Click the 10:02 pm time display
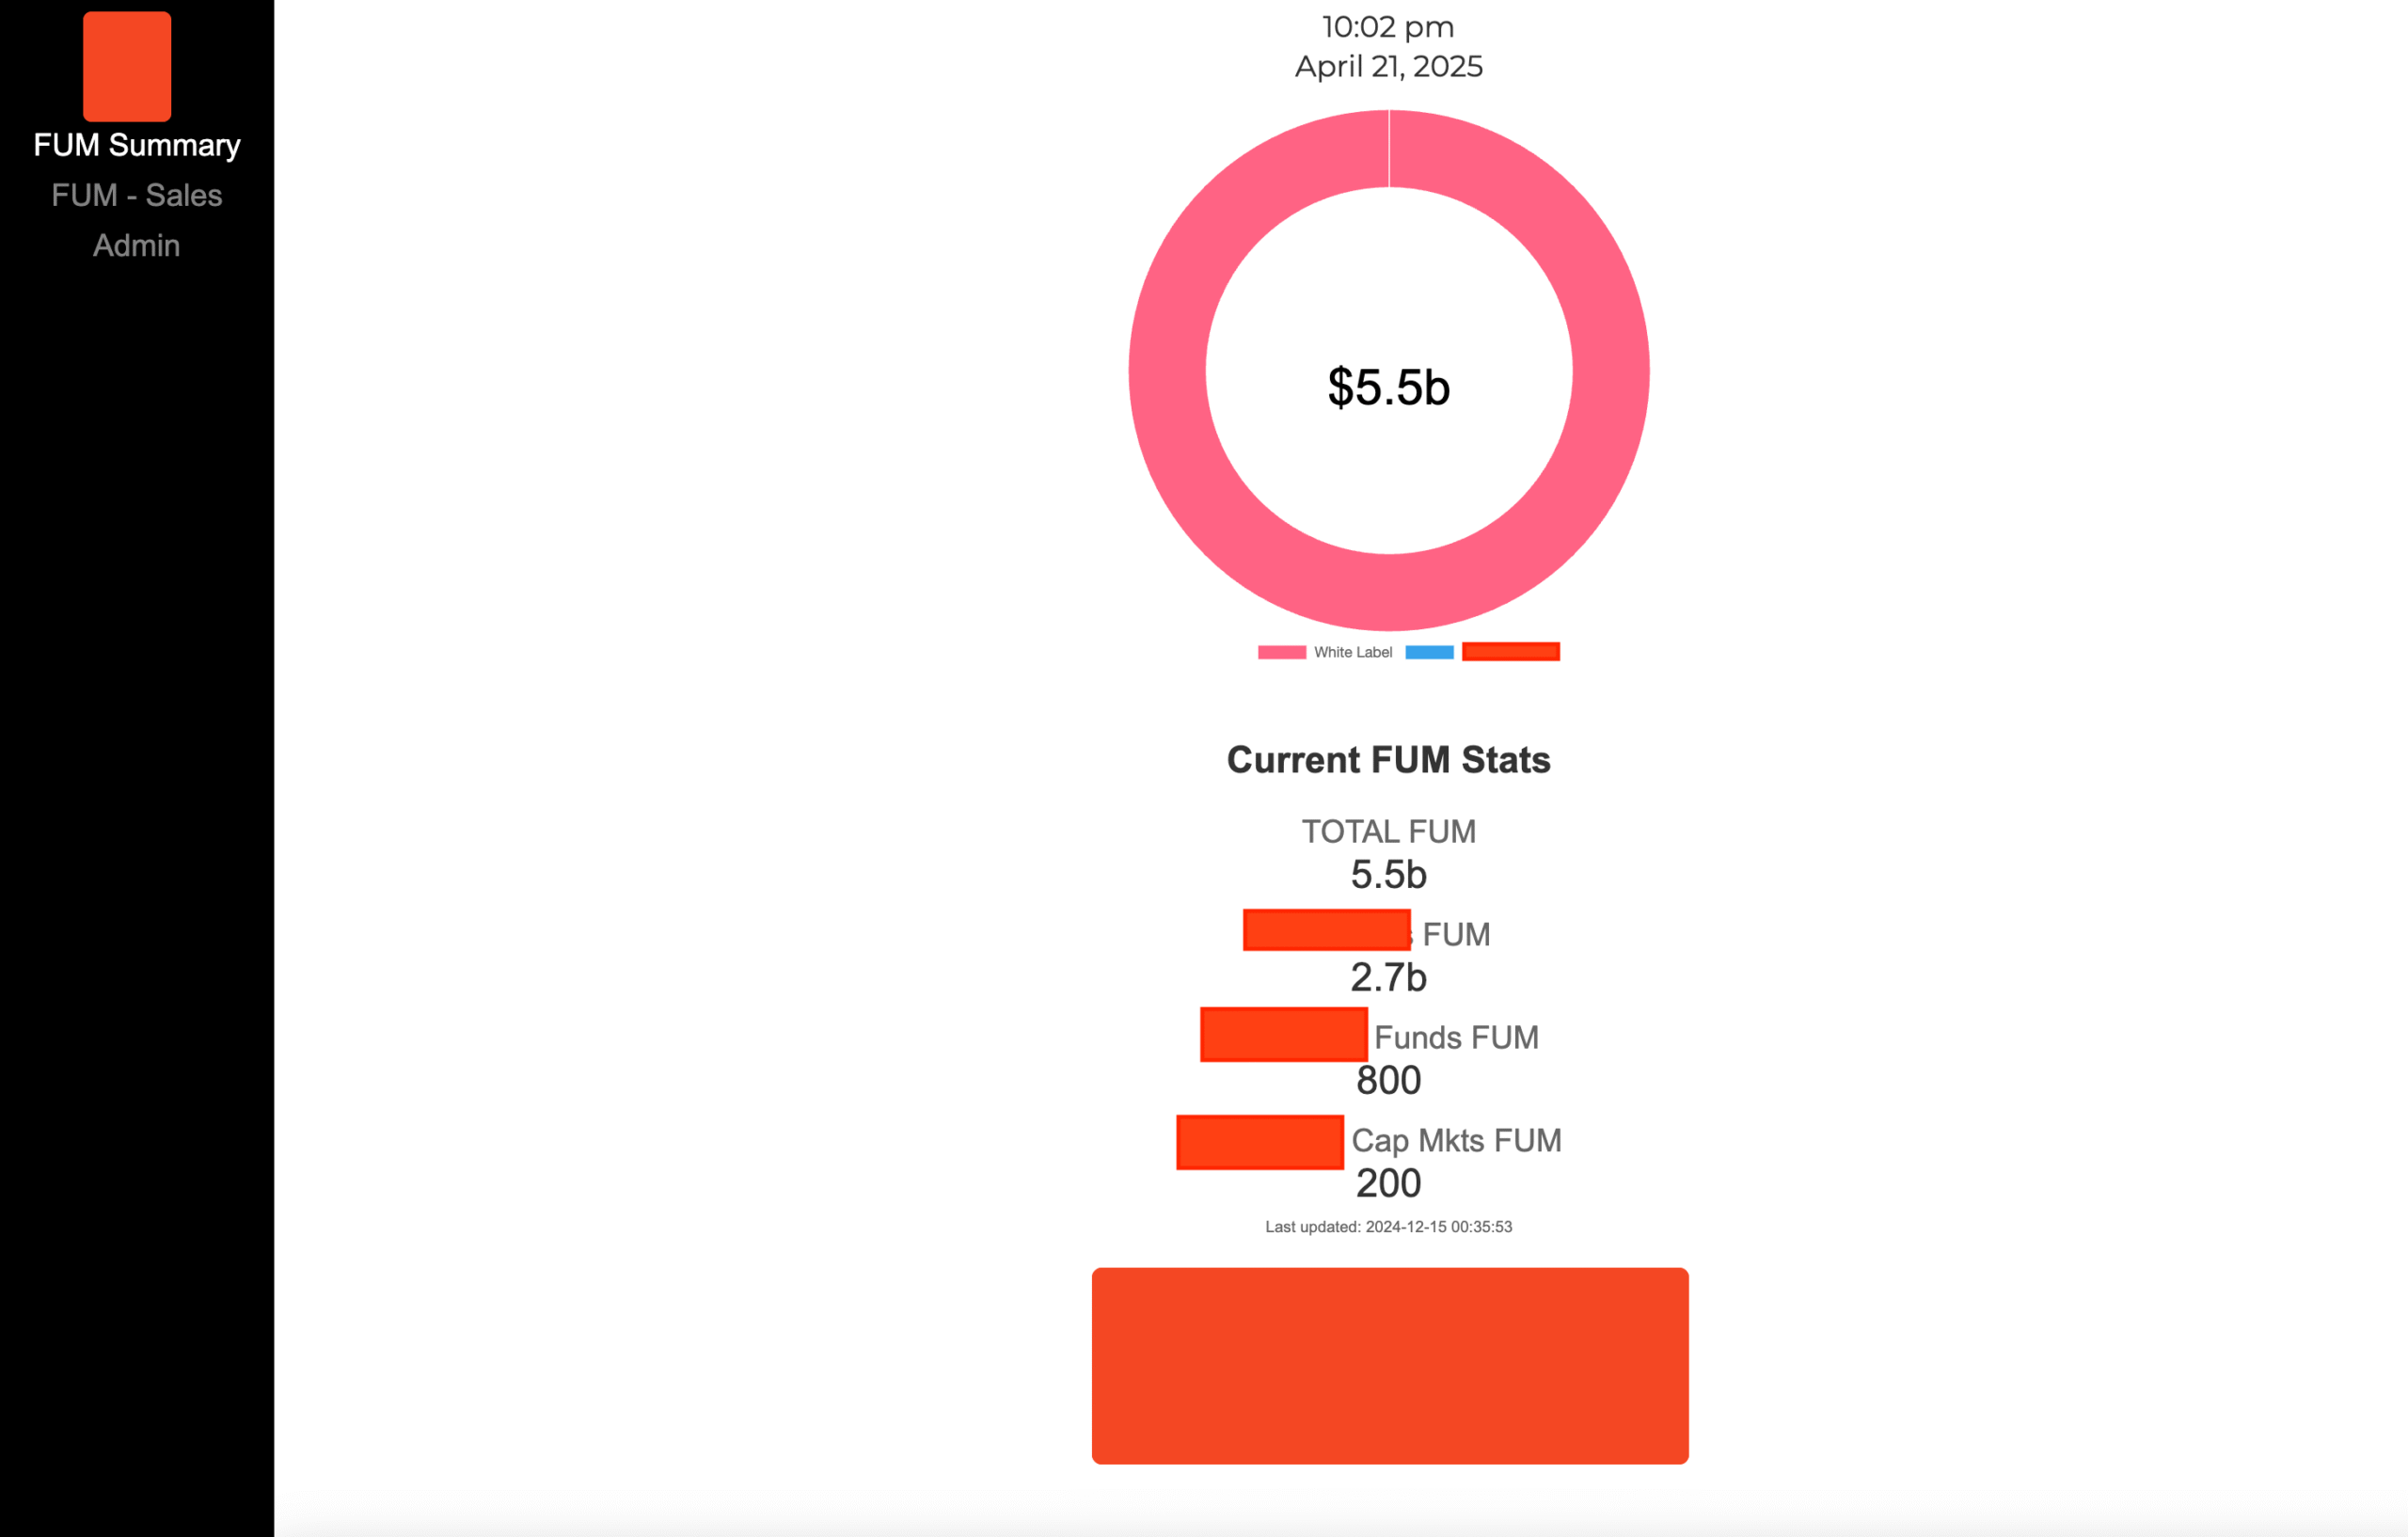Screen dimensions: 2408x1537 coord(1388,27)
